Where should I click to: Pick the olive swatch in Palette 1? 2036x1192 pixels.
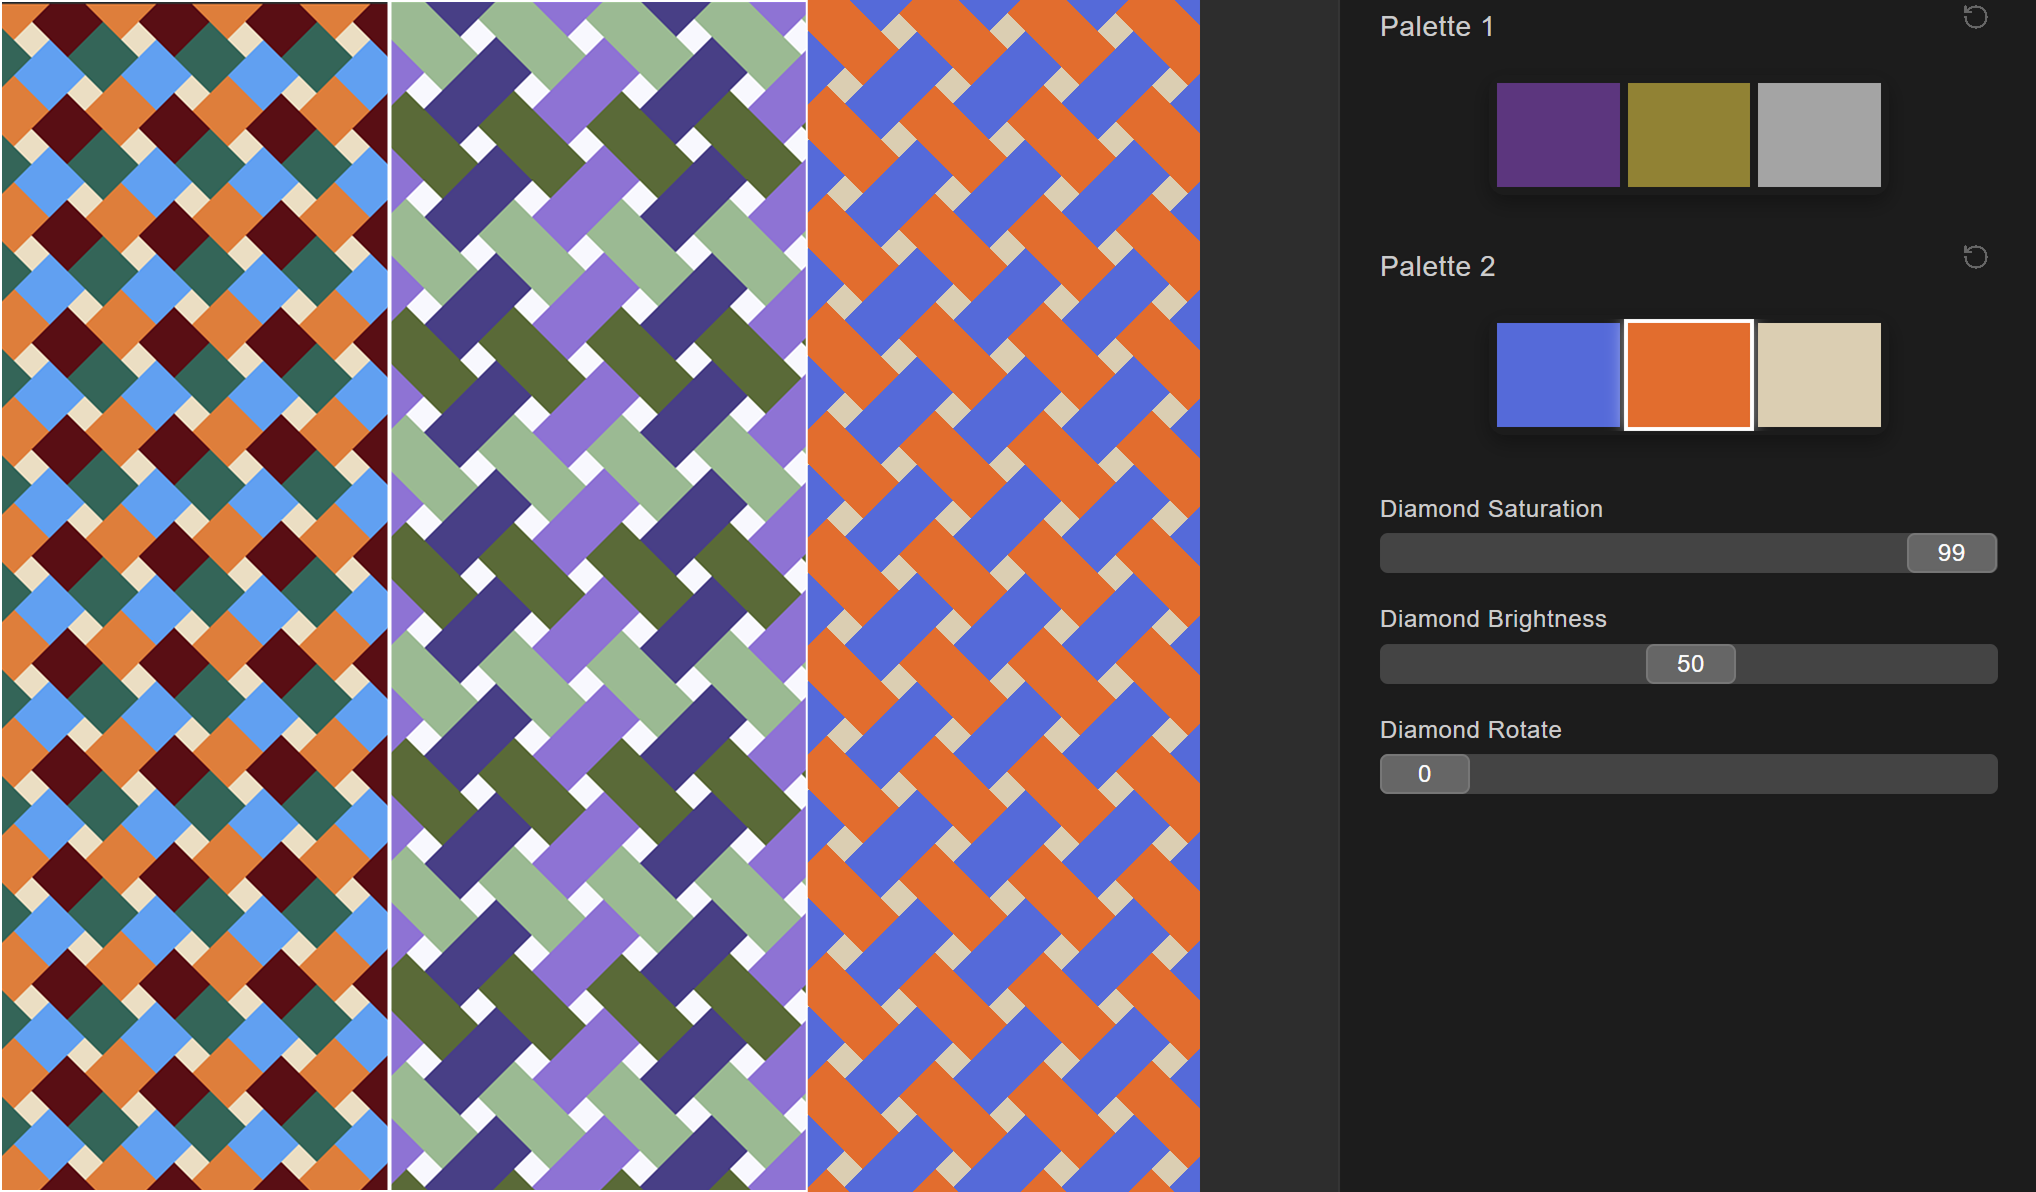[1688, 135]
